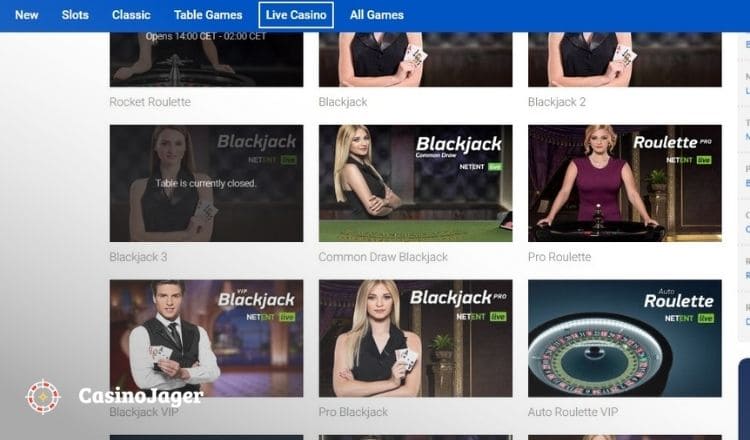Open the New games tab
Screen dimensions: 750x440
26,15
